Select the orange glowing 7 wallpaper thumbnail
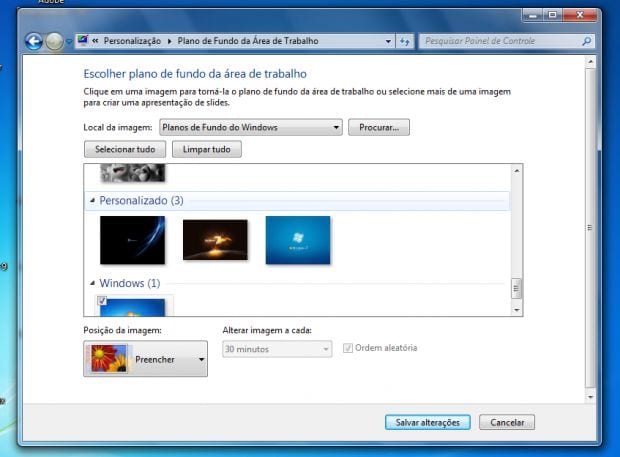620x457 pixels. (215, 240)
